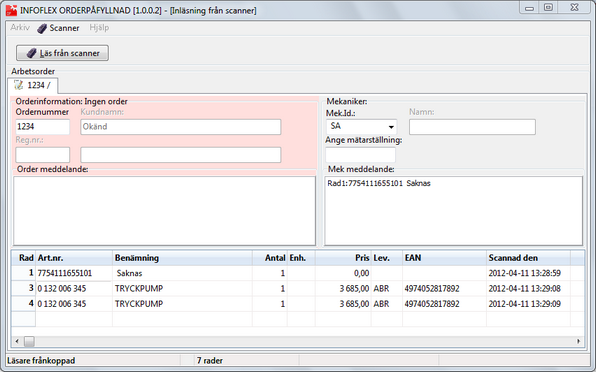Screen dimensions: 596x372
Task: Open the Hjälp menu
Action: pyautogui.click(x=99, y=28)
